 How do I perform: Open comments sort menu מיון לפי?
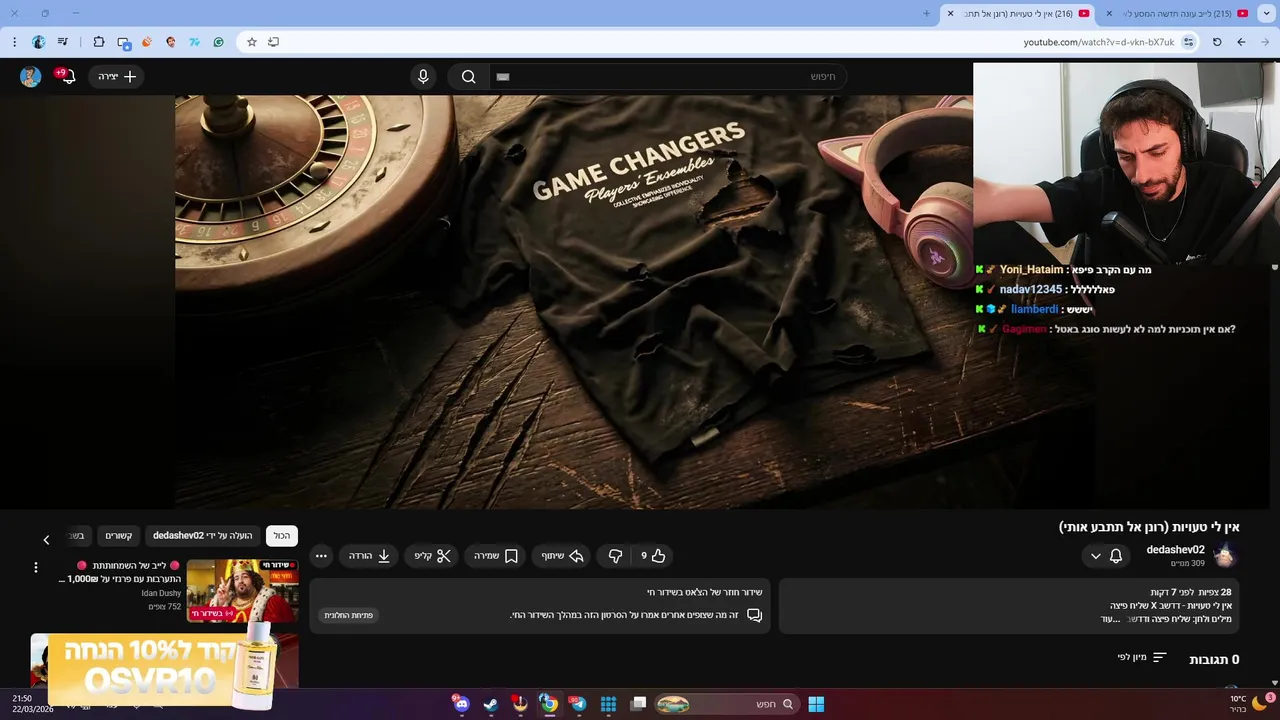pos(1142,657)
